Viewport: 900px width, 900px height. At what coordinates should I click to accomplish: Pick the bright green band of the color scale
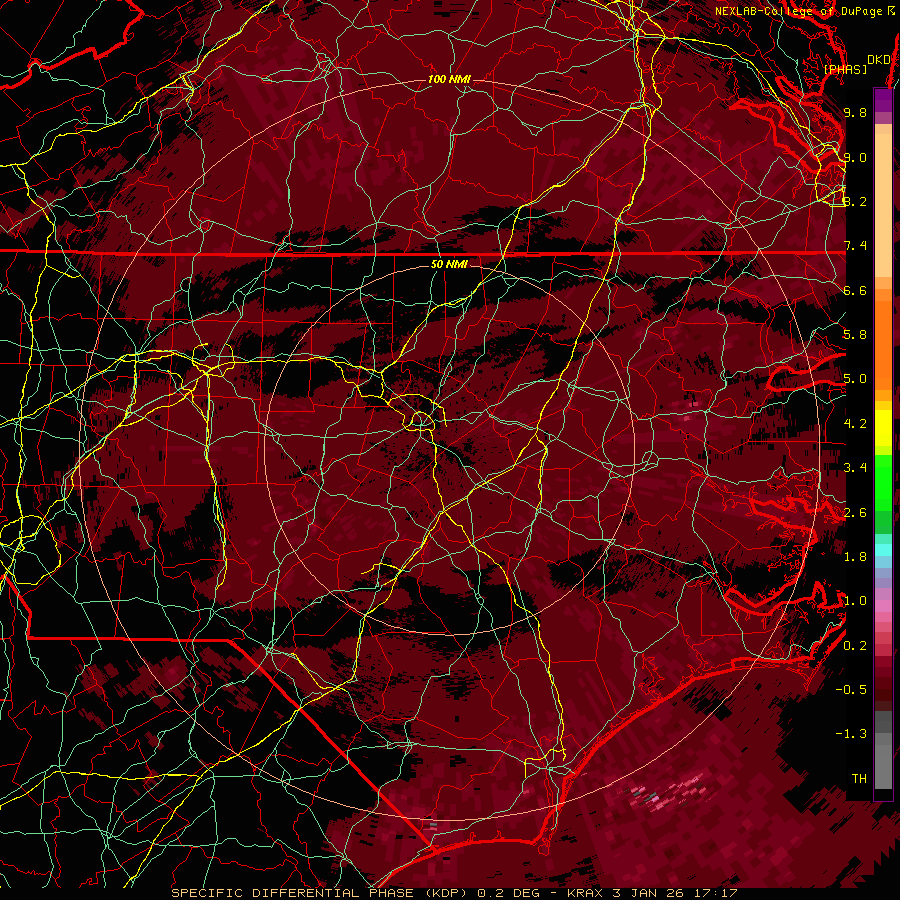[x=883, y=481]
